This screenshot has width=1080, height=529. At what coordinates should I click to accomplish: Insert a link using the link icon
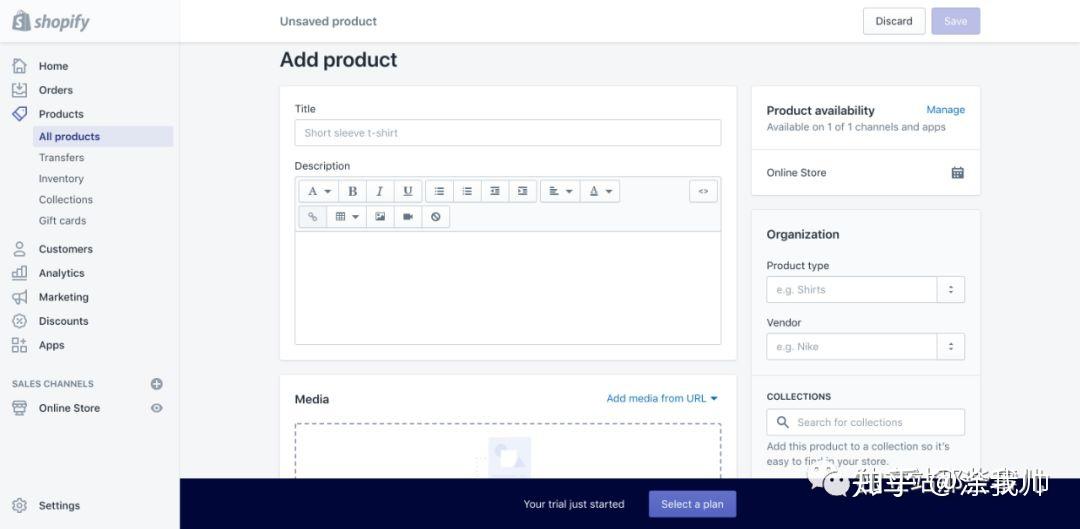tap(312, 216)
